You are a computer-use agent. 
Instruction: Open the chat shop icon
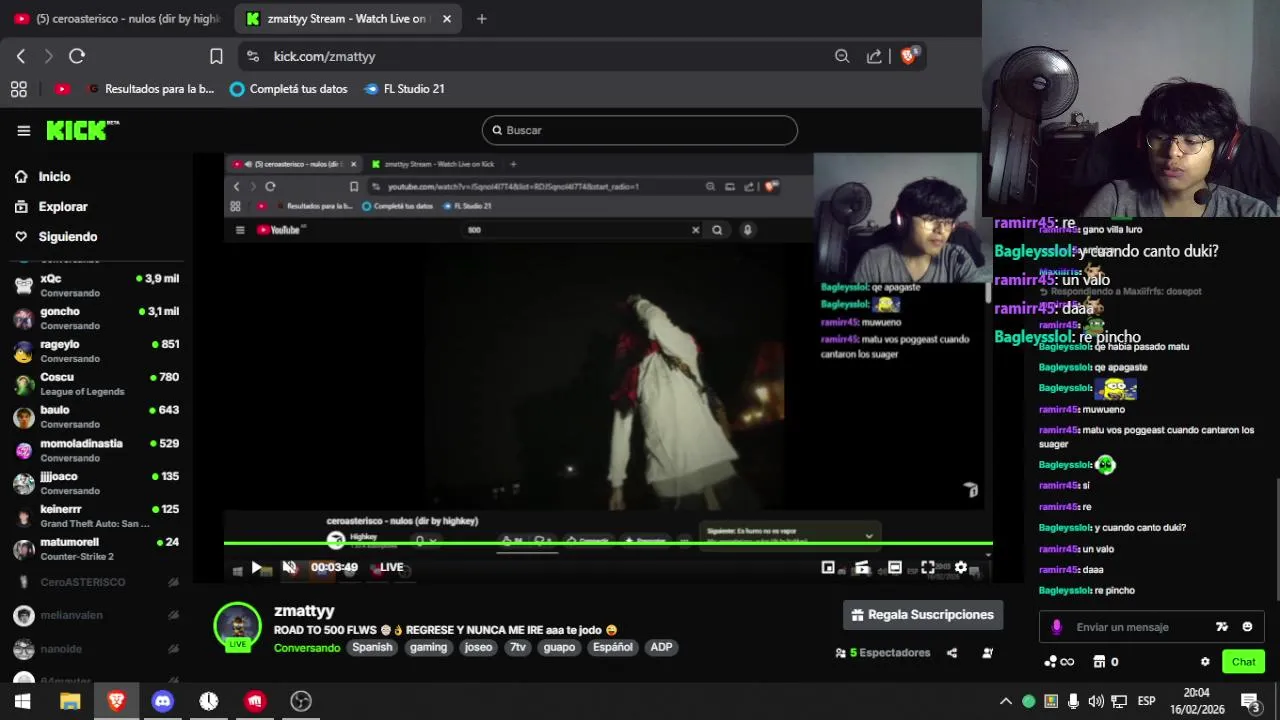[x=1099, y=662]
